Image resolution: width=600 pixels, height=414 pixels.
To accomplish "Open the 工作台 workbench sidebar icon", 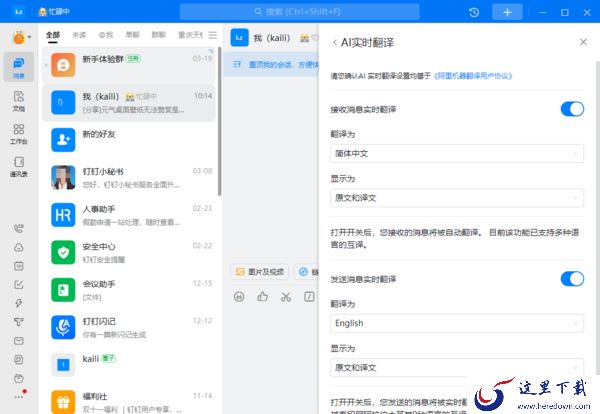I will pos(18,133).
